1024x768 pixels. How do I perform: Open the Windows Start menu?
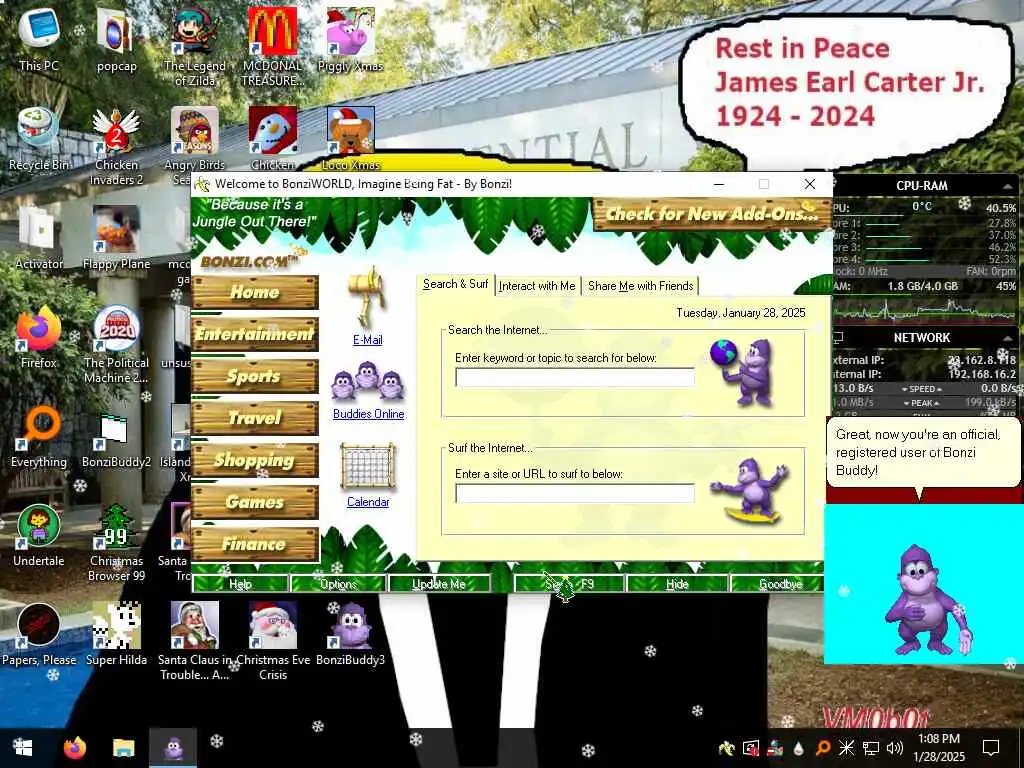click(22, 747)
